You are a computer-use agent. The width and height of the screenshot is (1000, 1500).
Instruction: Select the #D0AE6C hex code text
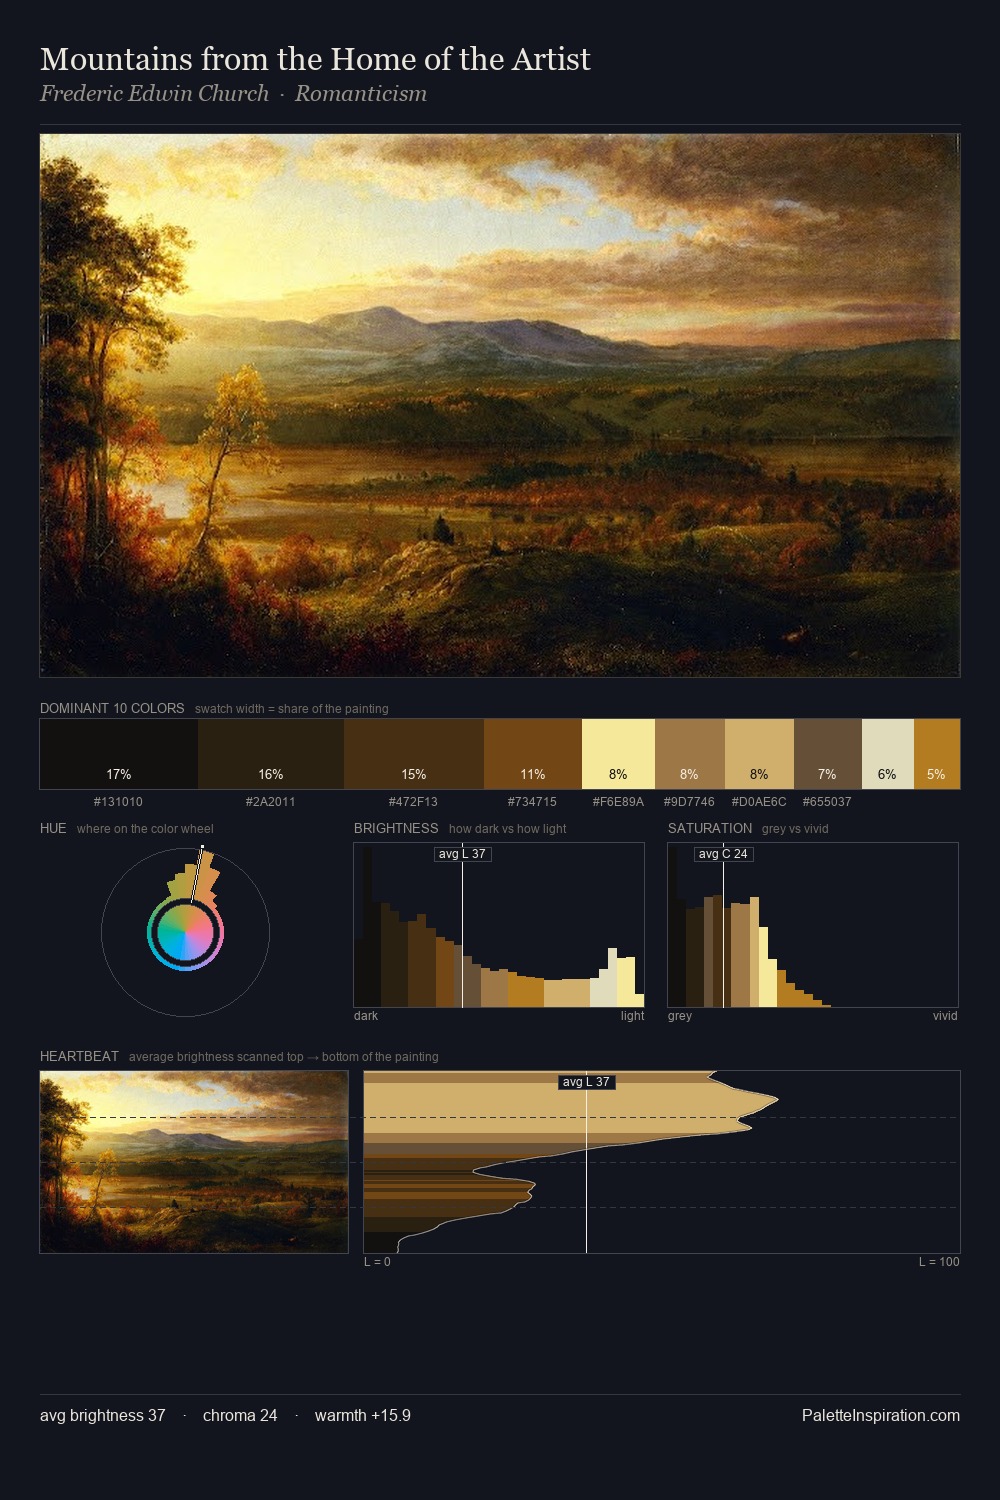click(759, 802)
